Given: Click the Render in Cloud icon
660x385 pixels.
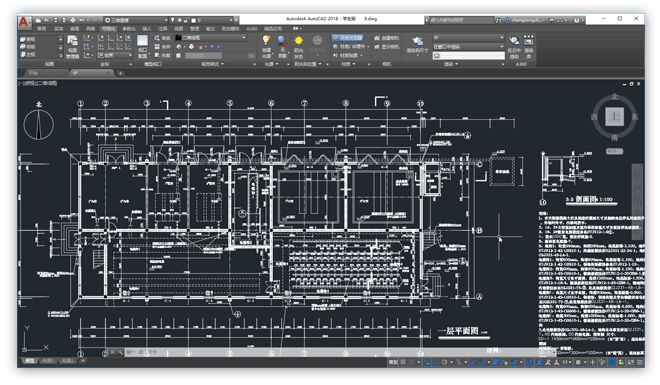Looking at the screenshot, I should (x=514, y=47).
